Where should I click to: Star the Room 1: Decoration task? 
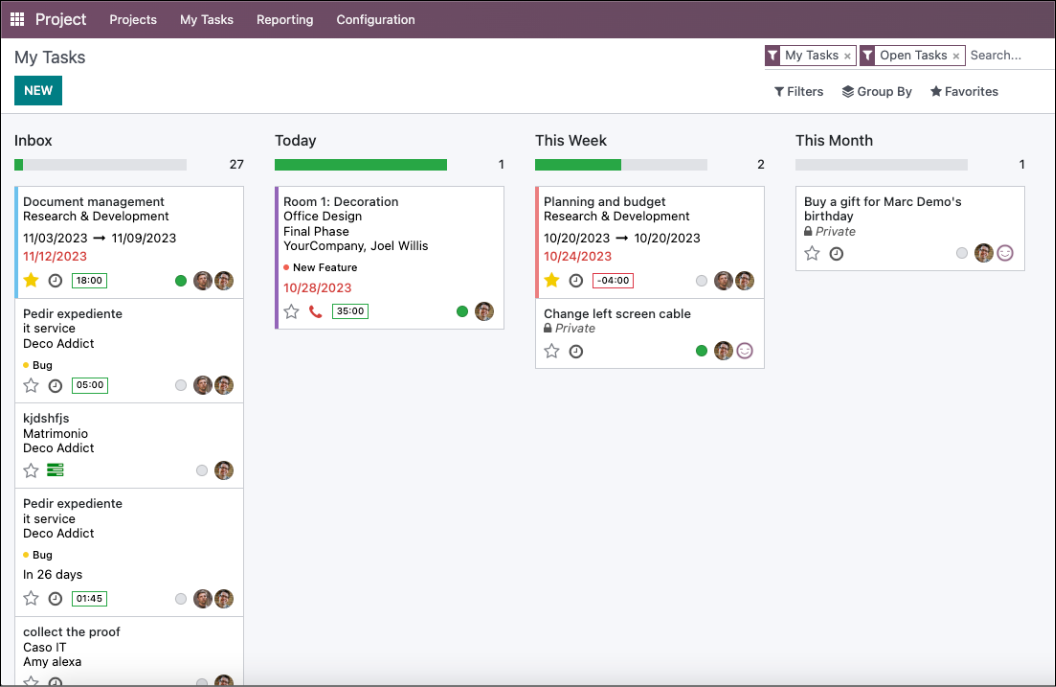coord(291,312)
